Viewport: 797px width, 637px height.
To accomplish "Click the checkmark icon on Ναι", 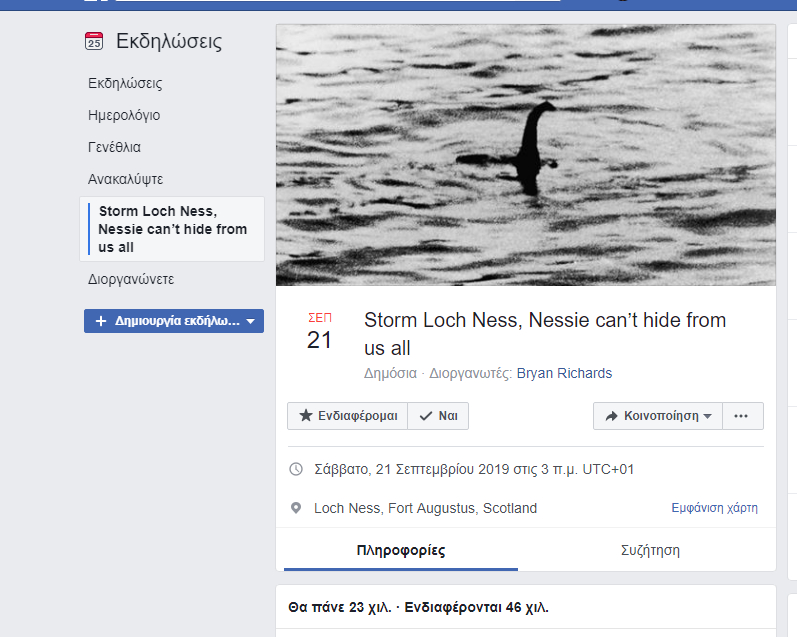I will (425, 416).
